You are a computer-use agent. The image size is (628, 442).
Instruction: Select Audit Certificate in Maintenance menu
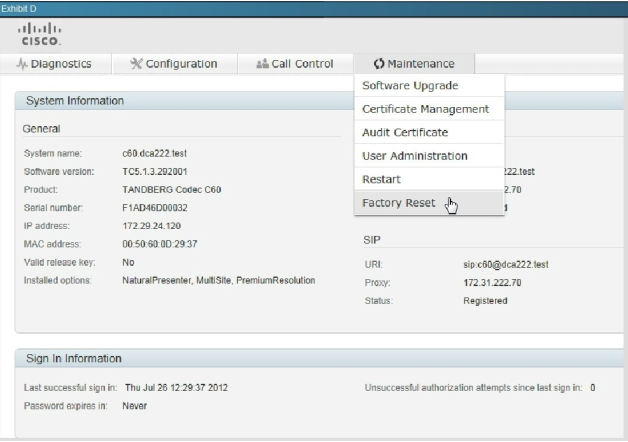(x=429, y=133)
